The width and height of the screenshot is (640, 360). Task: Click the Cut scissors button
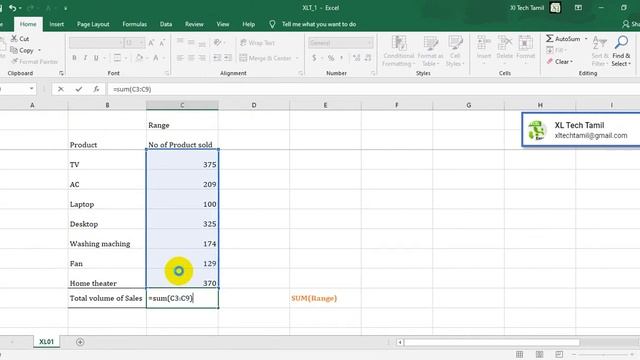(20, 39)
